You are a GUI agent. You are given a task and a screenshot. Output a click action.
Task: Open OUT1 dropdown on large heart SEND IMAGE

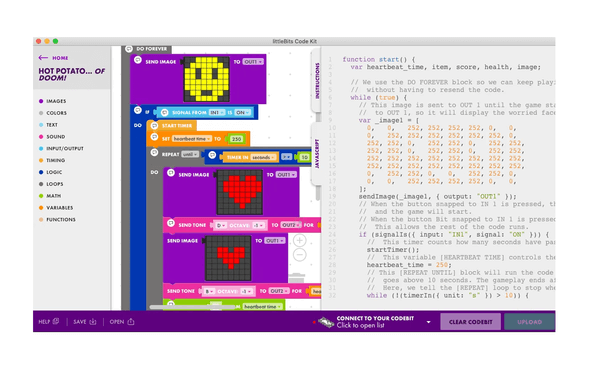click(286, 175)
